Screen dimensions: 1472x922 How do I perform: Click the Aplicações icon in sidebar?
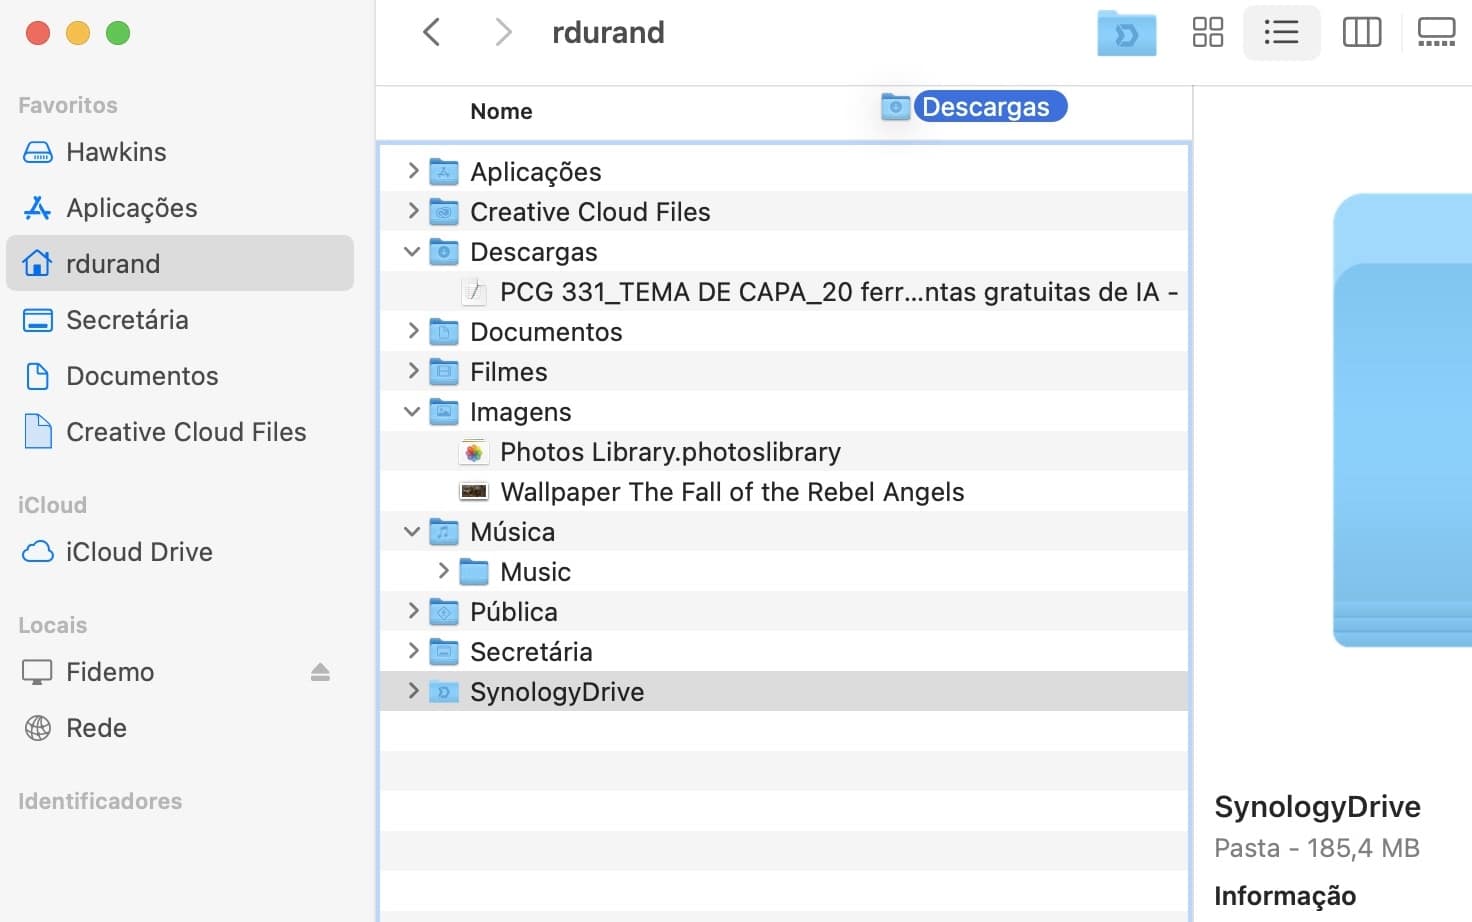(37, 208)
